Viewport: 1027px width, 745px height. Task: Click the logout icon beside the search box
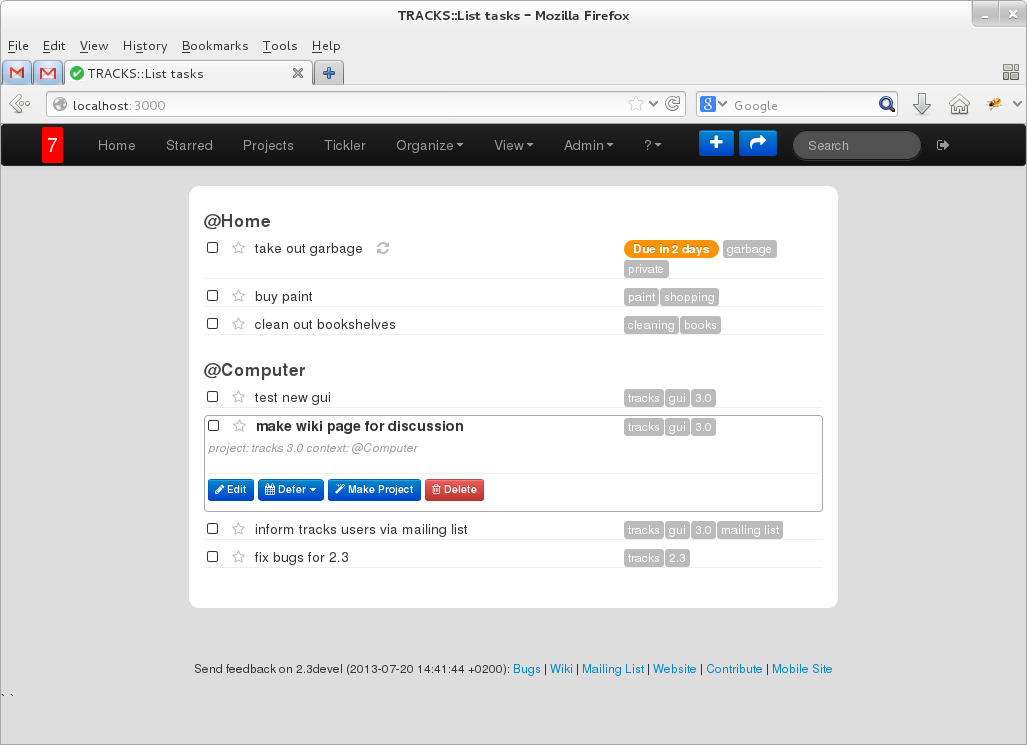pyautogui.click(x=942, y=145)
